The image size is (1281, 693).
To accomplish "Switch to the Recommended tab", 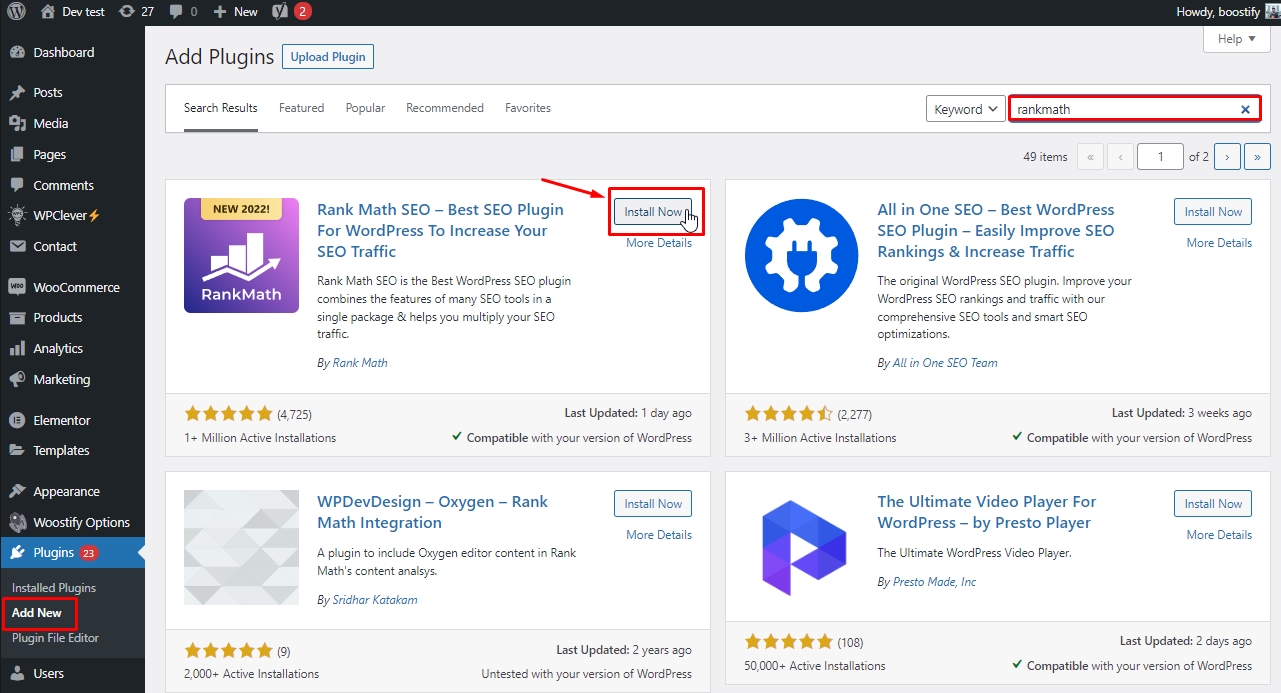I will pos(445,108).
